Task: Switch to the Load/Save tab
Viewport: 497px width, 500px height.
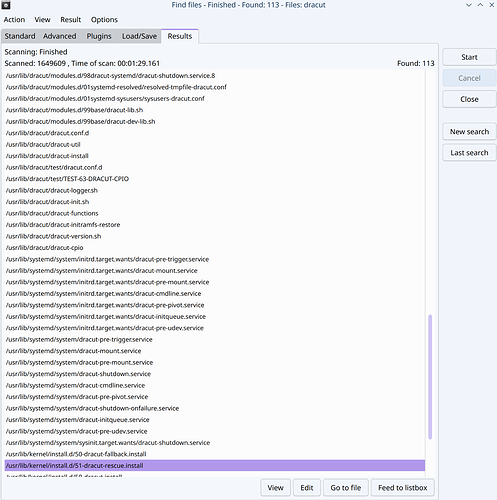Action: [139, 36]
